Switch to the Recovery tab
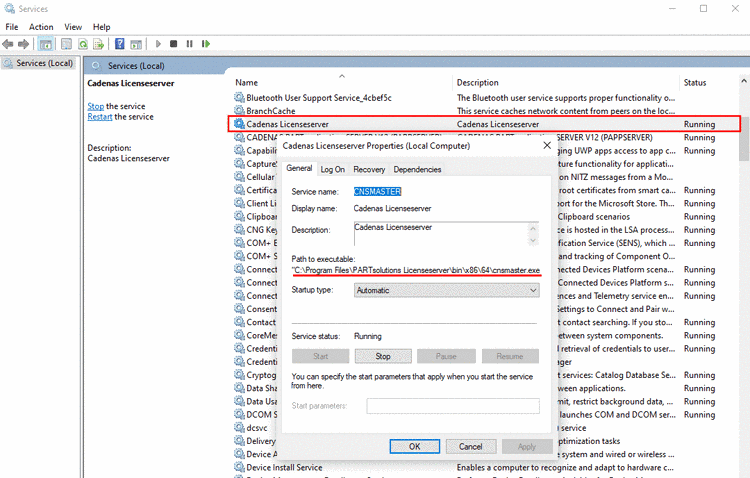Viewport: 750px width, 478px height. tap(369, 169)
